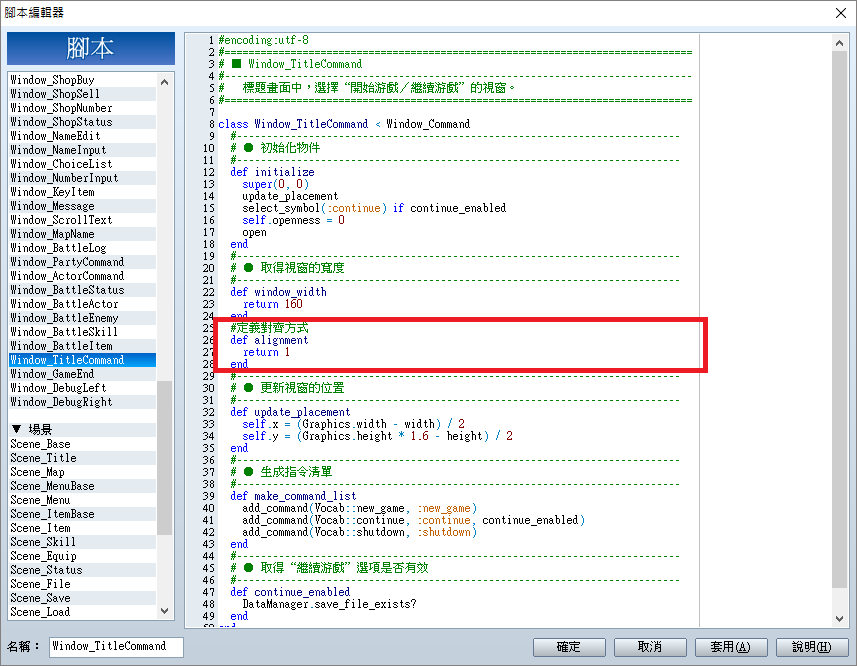Select the Window_BattleLog script
857x666 pixels.
(x=83, y=248)
